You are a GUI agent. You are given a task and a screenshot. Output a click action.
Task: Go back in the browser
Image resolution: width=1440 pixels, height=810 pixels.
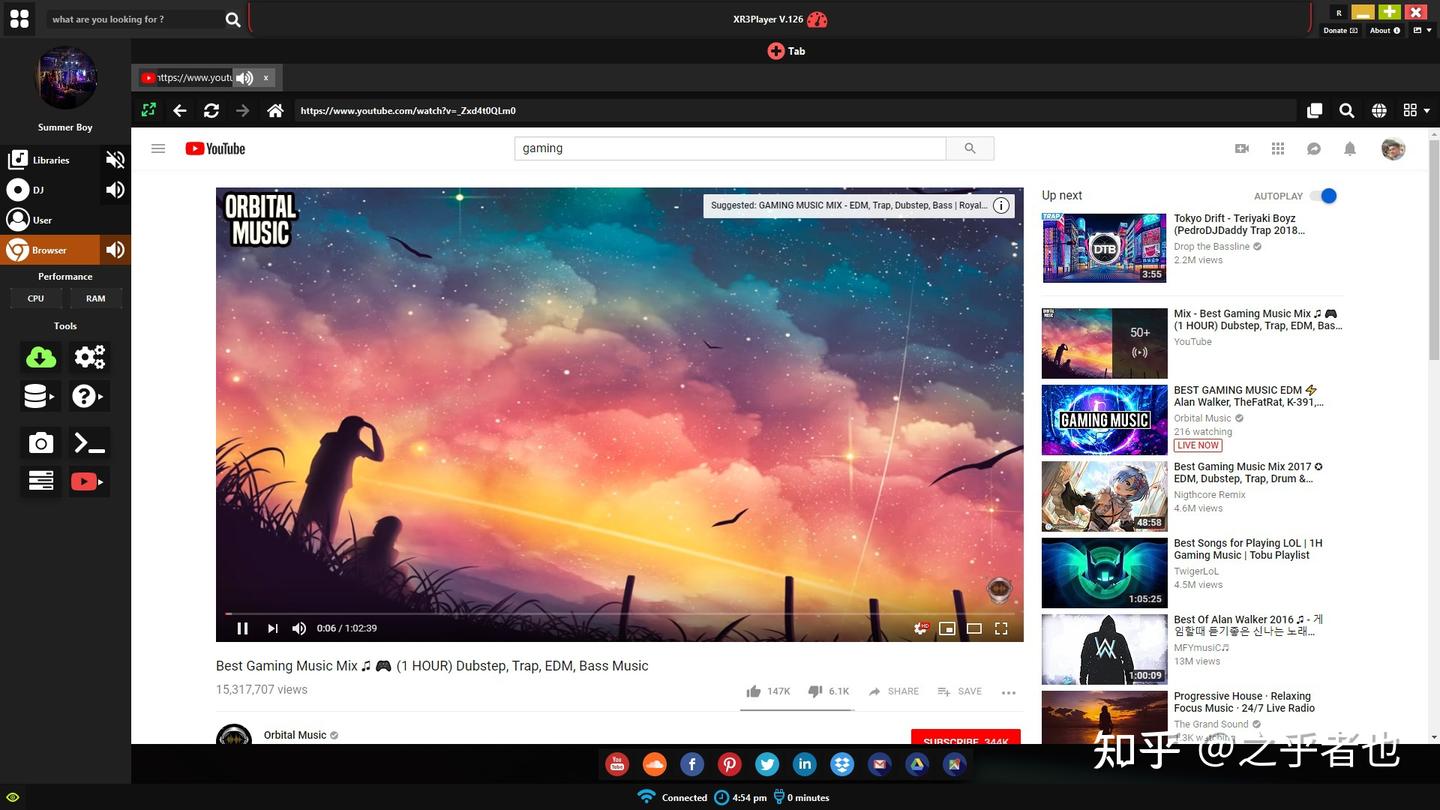point(180,111)
